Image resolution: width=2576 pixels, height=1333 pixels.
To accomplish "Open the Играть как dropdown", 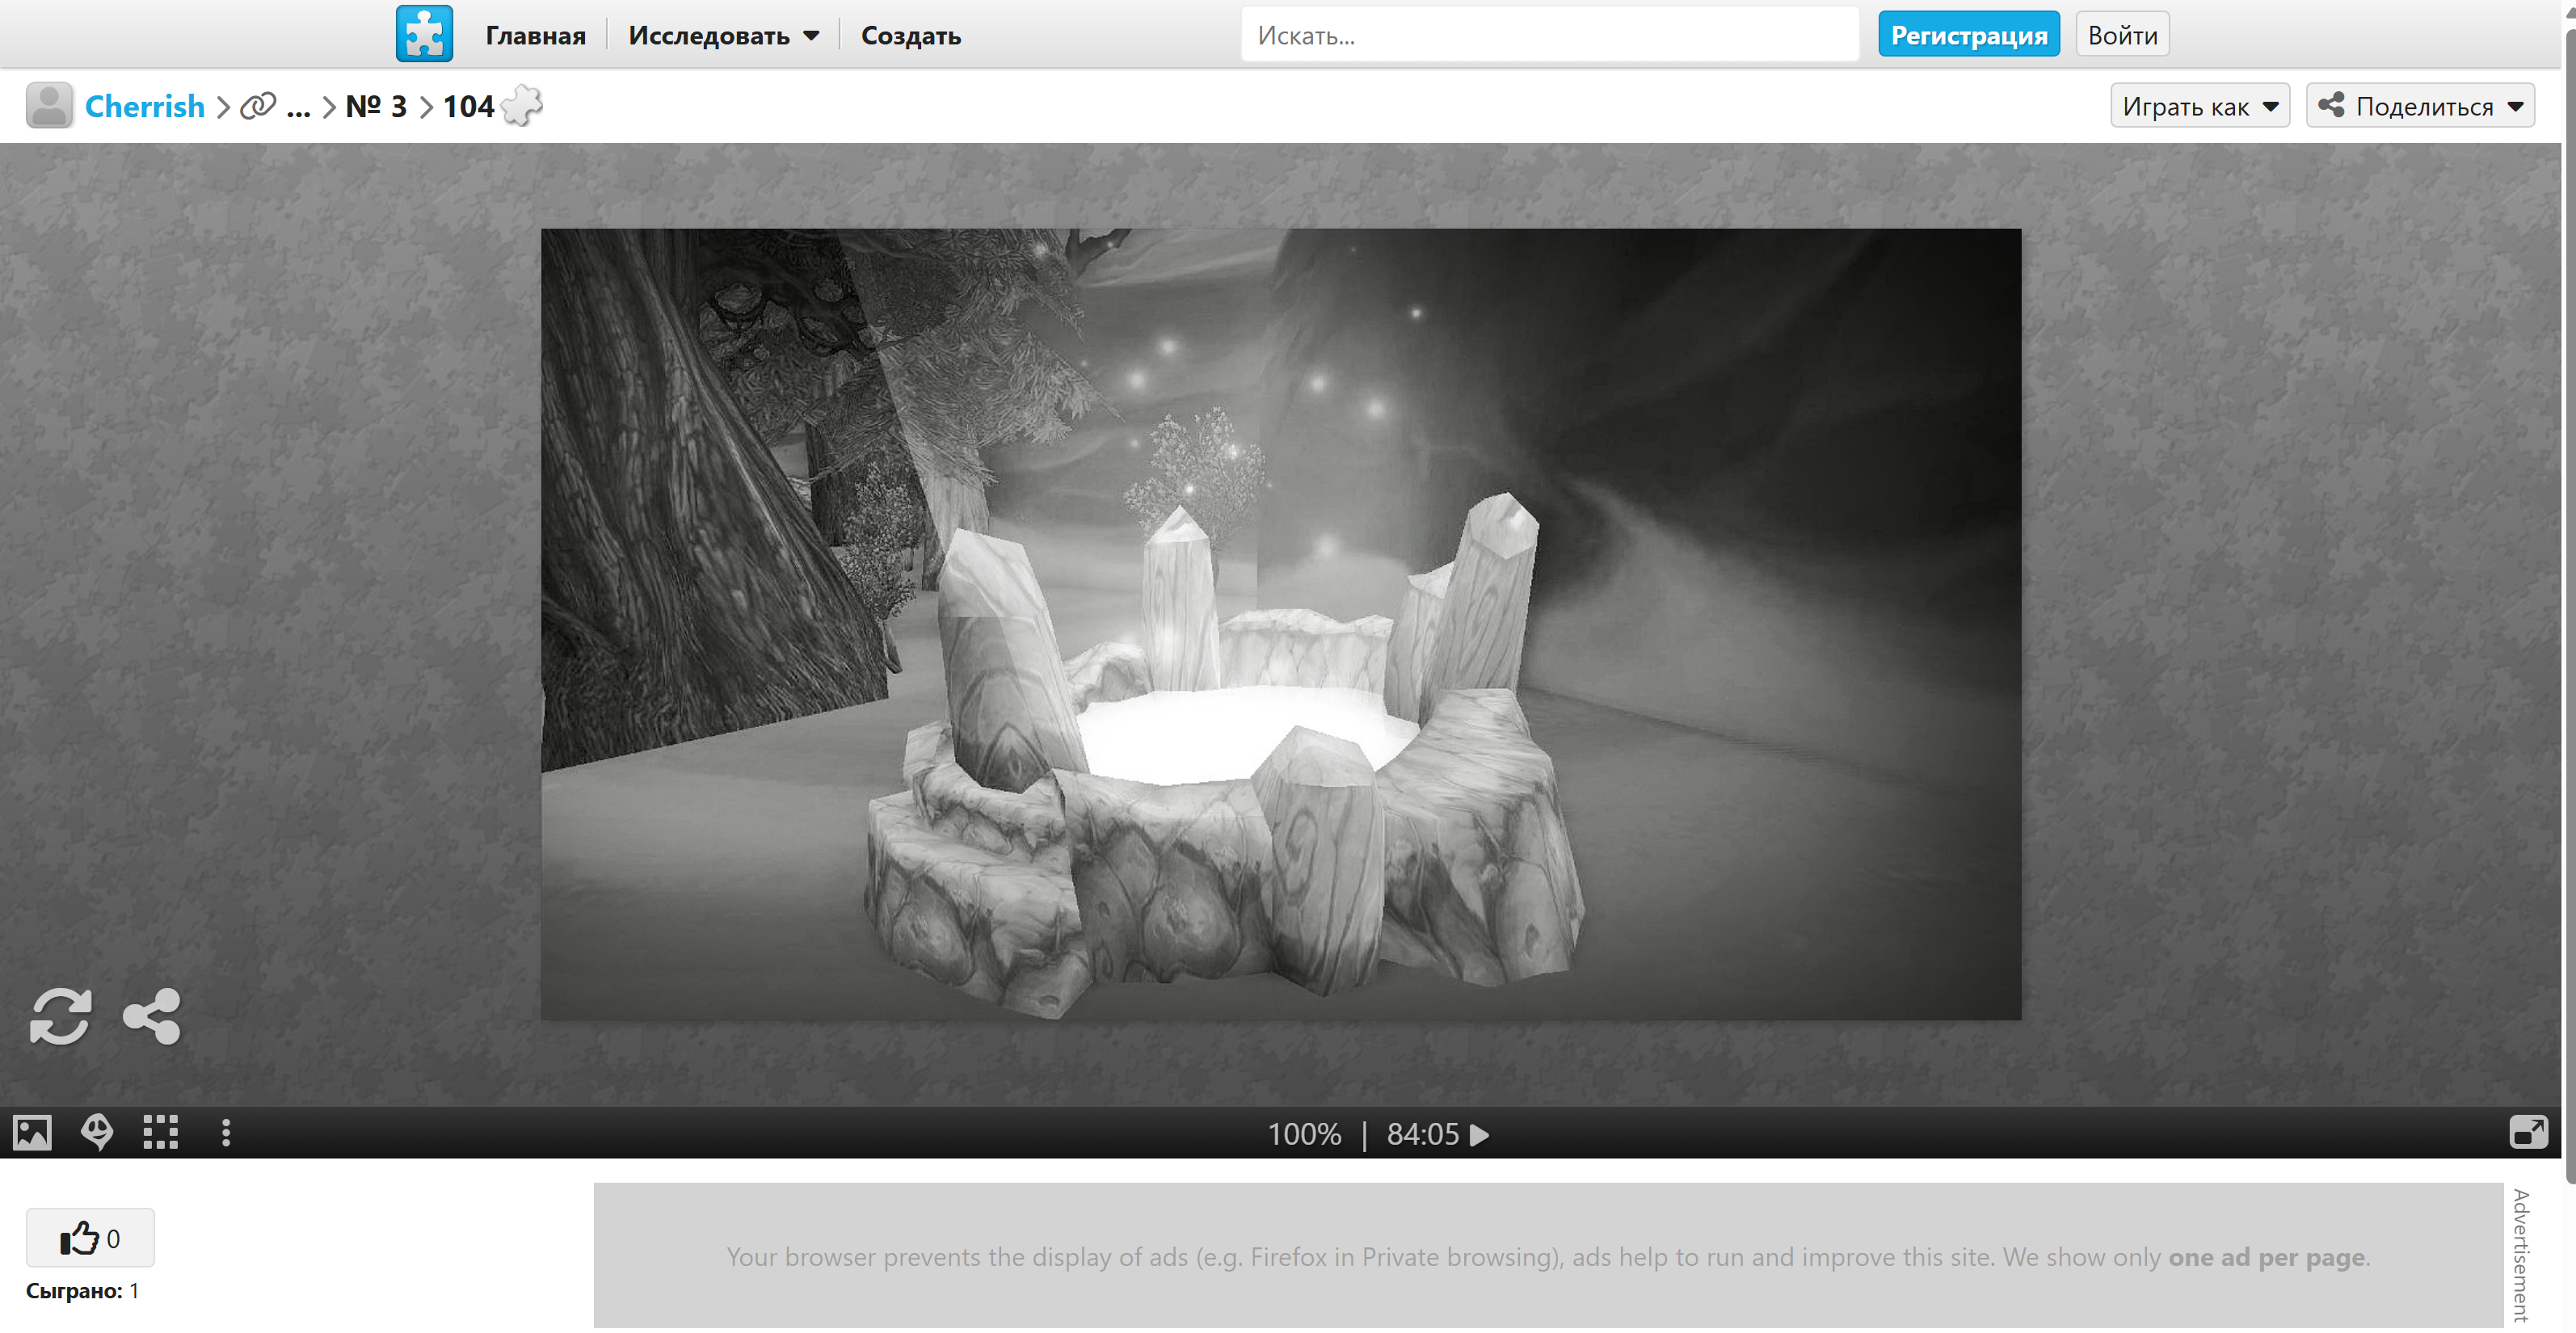I will point(2199,106).
